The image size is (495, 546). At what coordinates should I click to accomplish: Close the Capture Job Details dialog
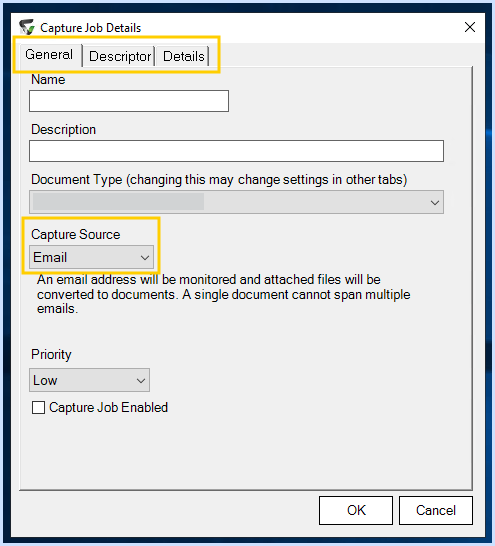click(470, 27)
